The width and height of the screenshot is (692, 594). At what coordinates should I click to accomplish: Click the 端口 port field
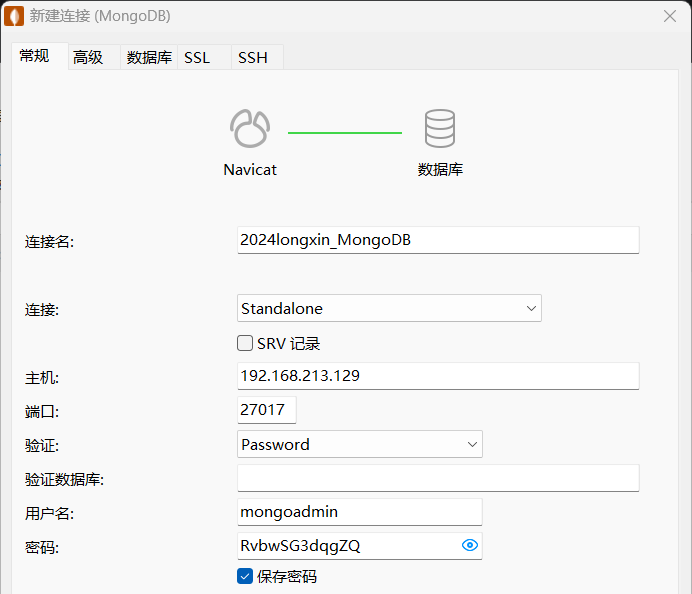tap(267, 410)
